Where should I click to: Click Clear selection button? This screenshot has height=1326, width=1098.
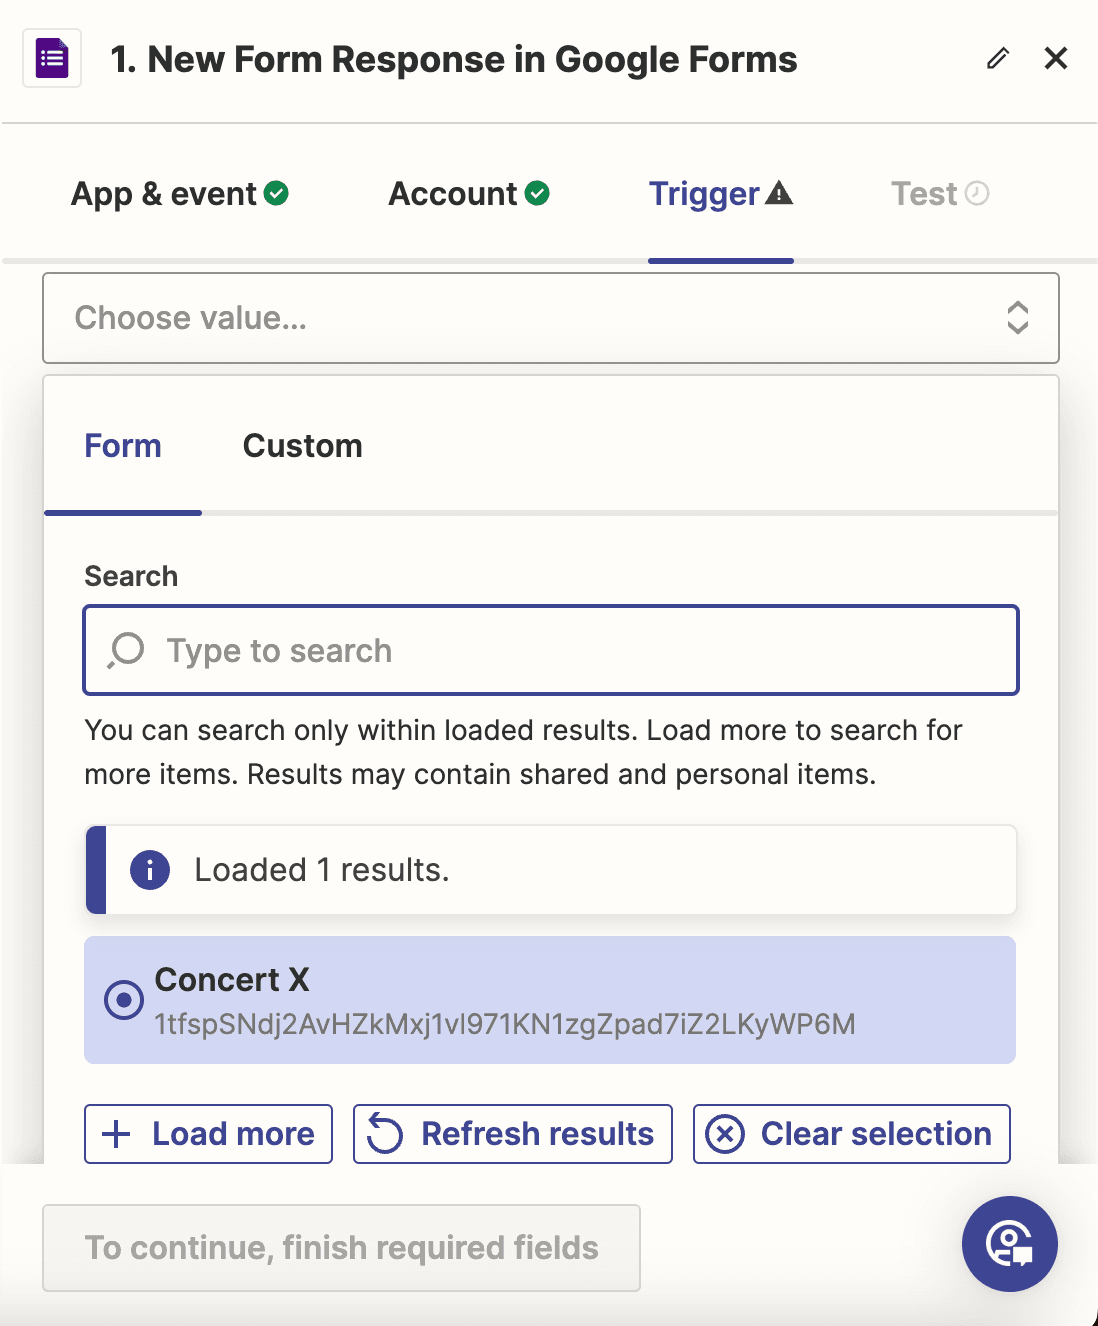point(851,1134)
